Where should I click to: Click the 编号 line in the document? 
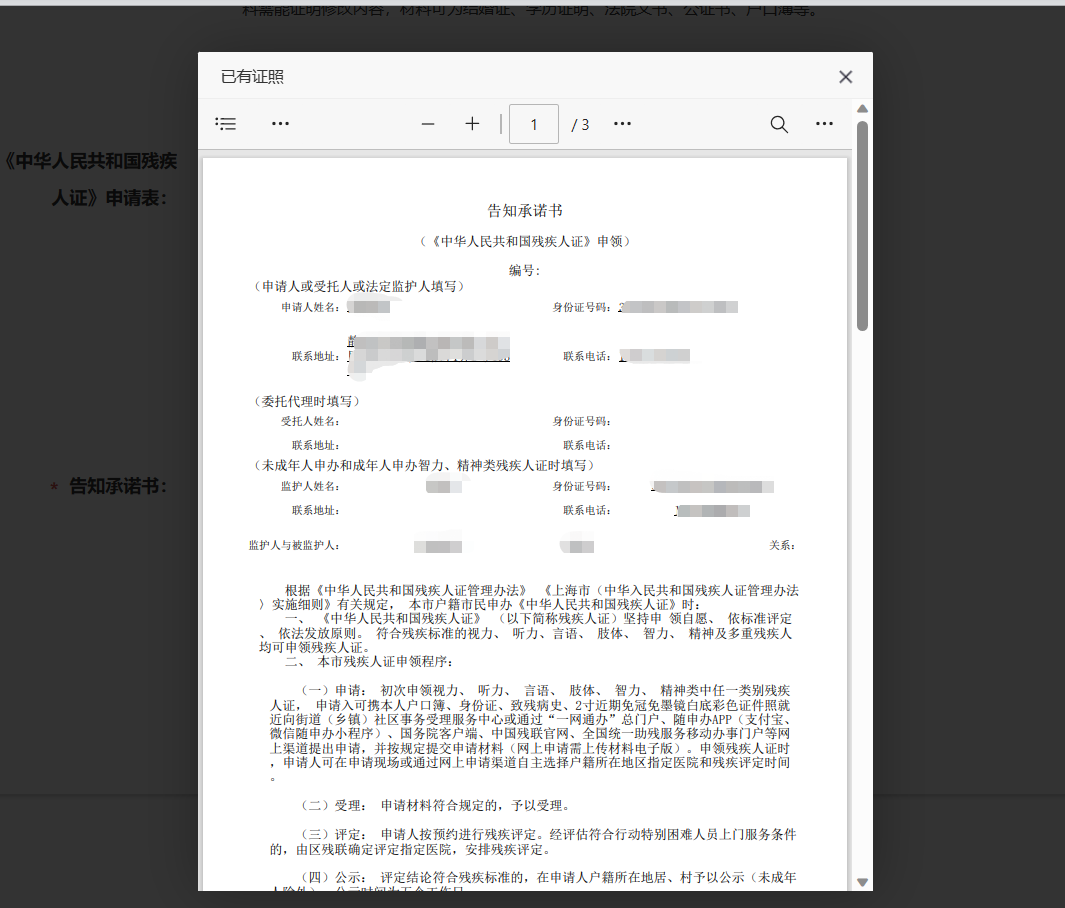tap(524, 270)
